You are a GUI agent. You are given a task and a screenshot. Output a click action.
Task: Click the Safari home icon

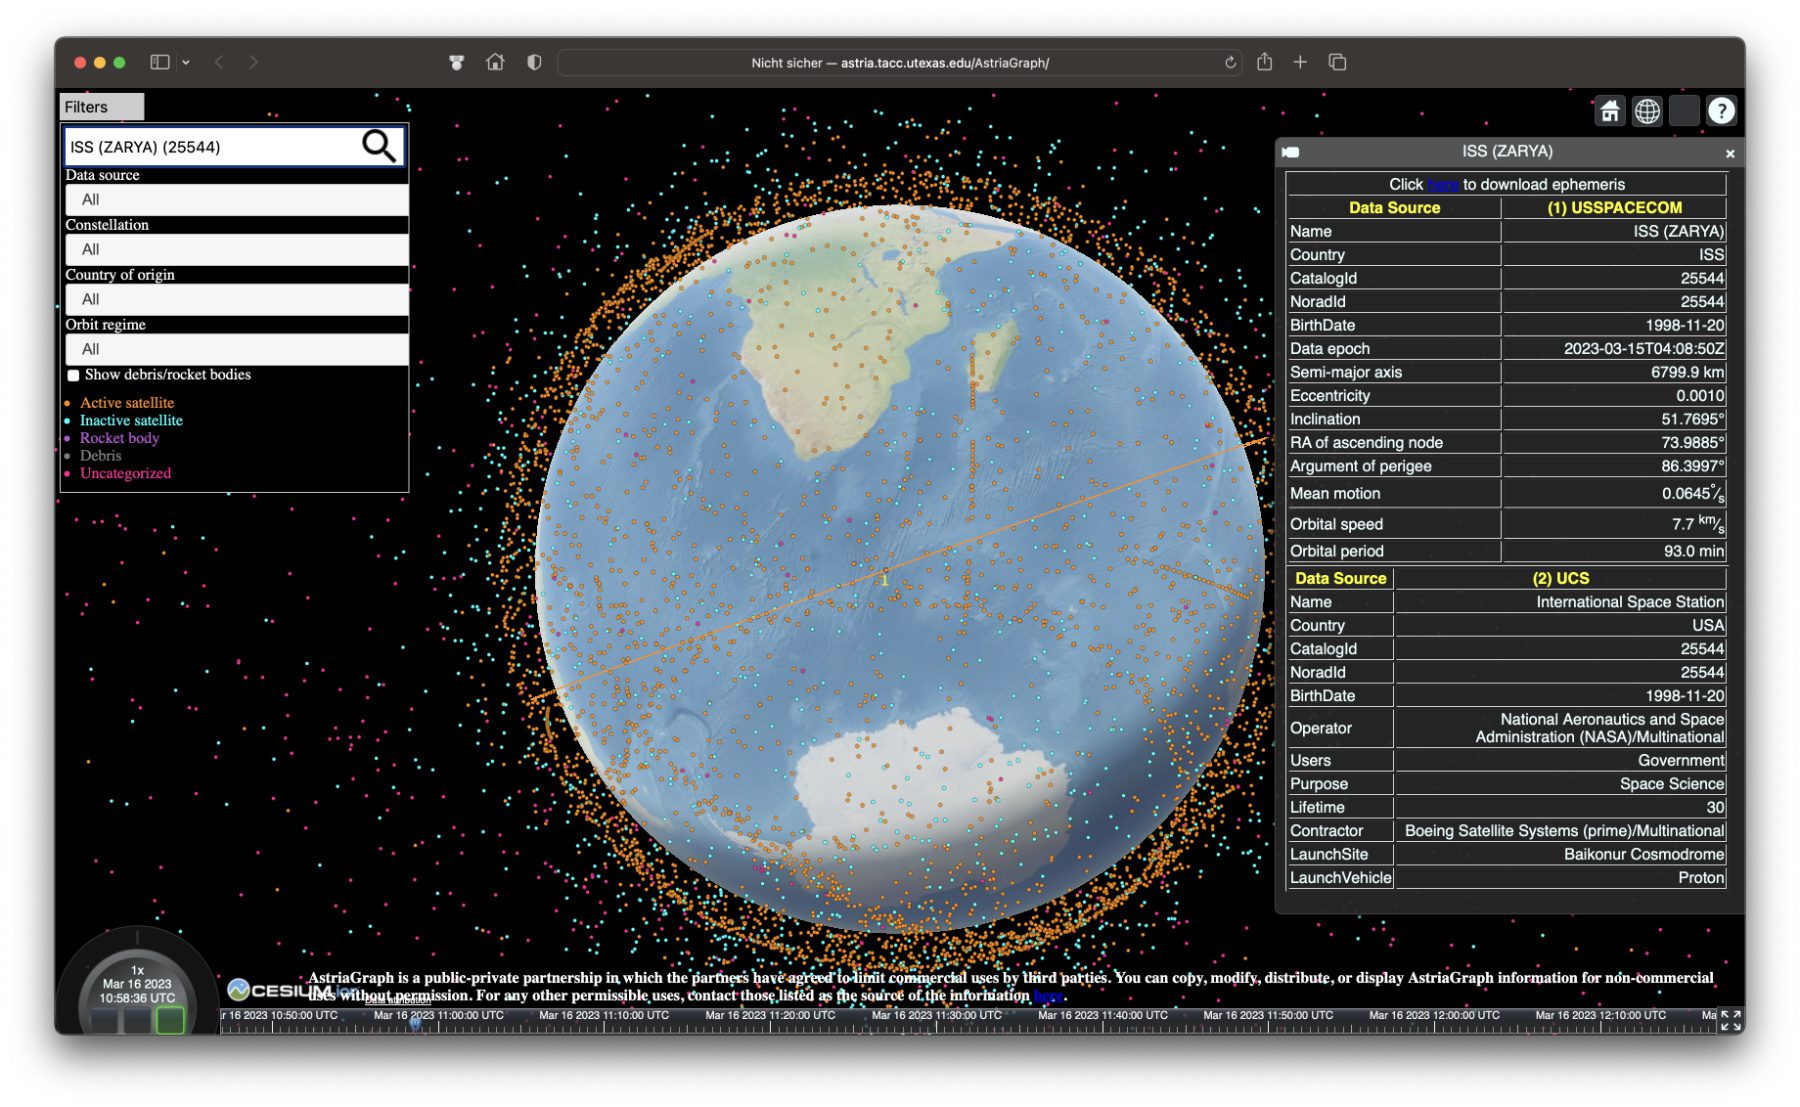coord(495,62)
